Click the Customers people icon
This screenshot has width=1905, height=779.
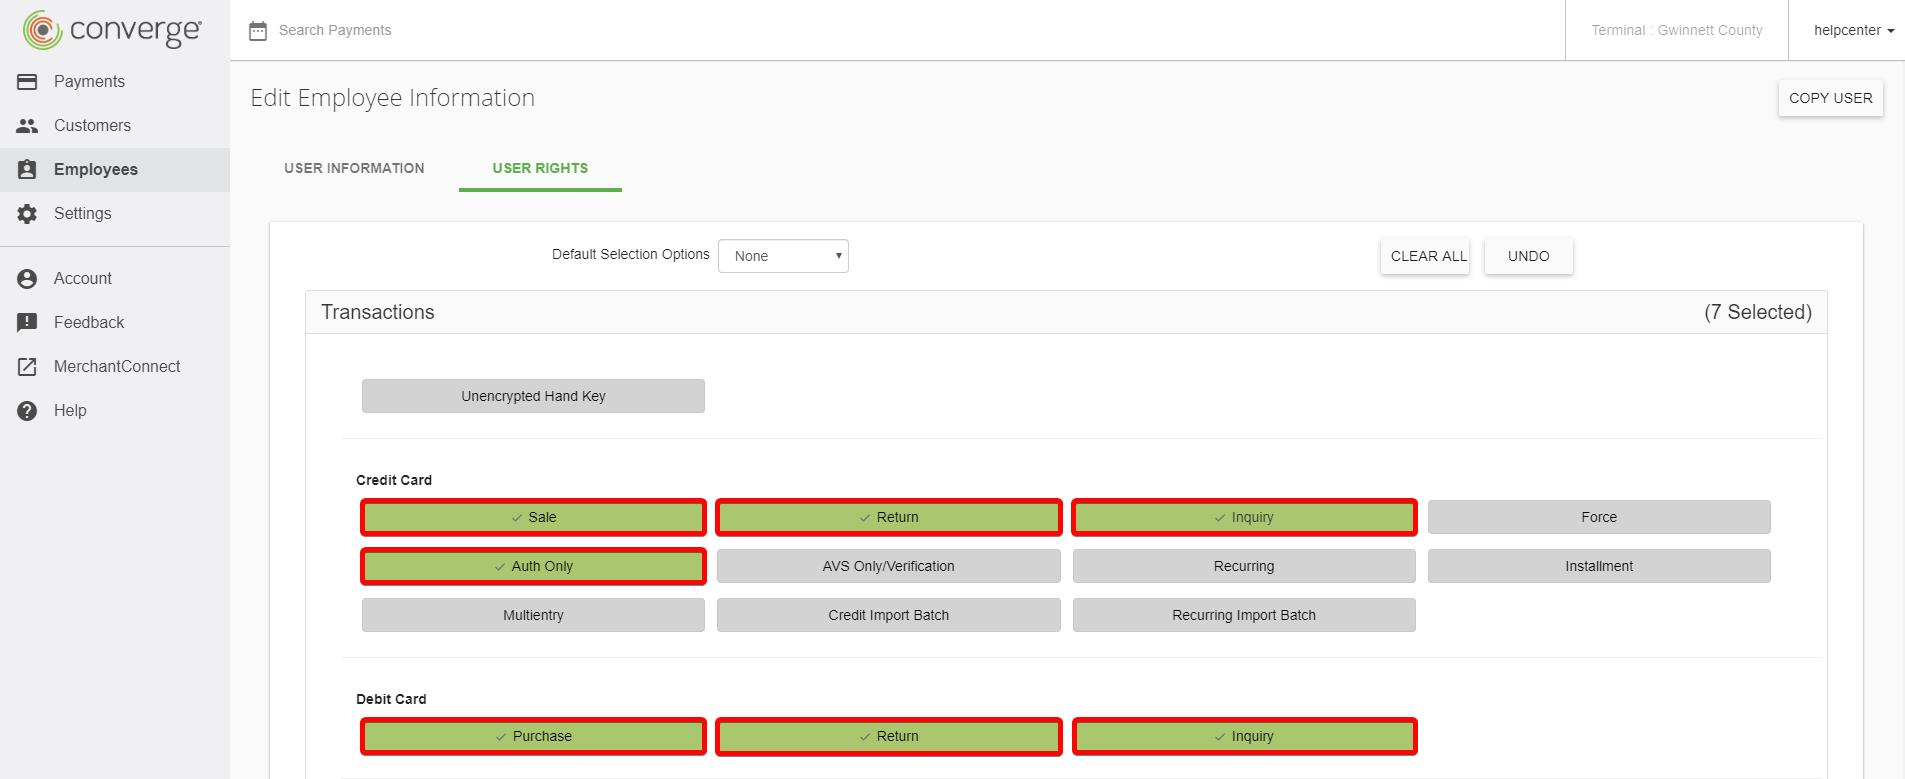pos(27,125)
